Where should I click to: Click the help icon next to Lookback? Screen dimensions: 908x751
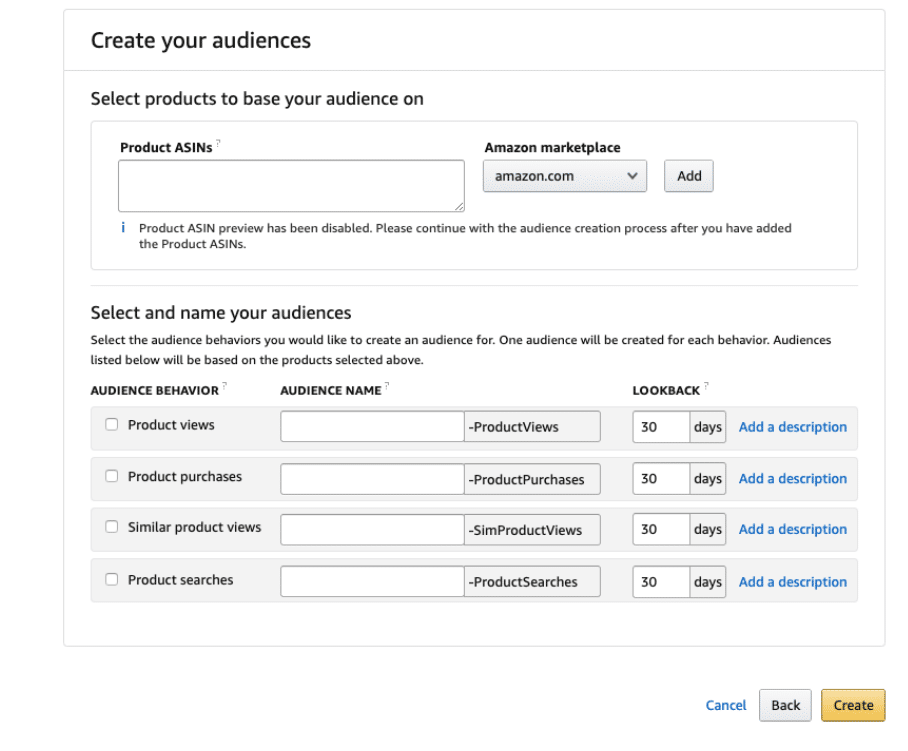point(706,385)
